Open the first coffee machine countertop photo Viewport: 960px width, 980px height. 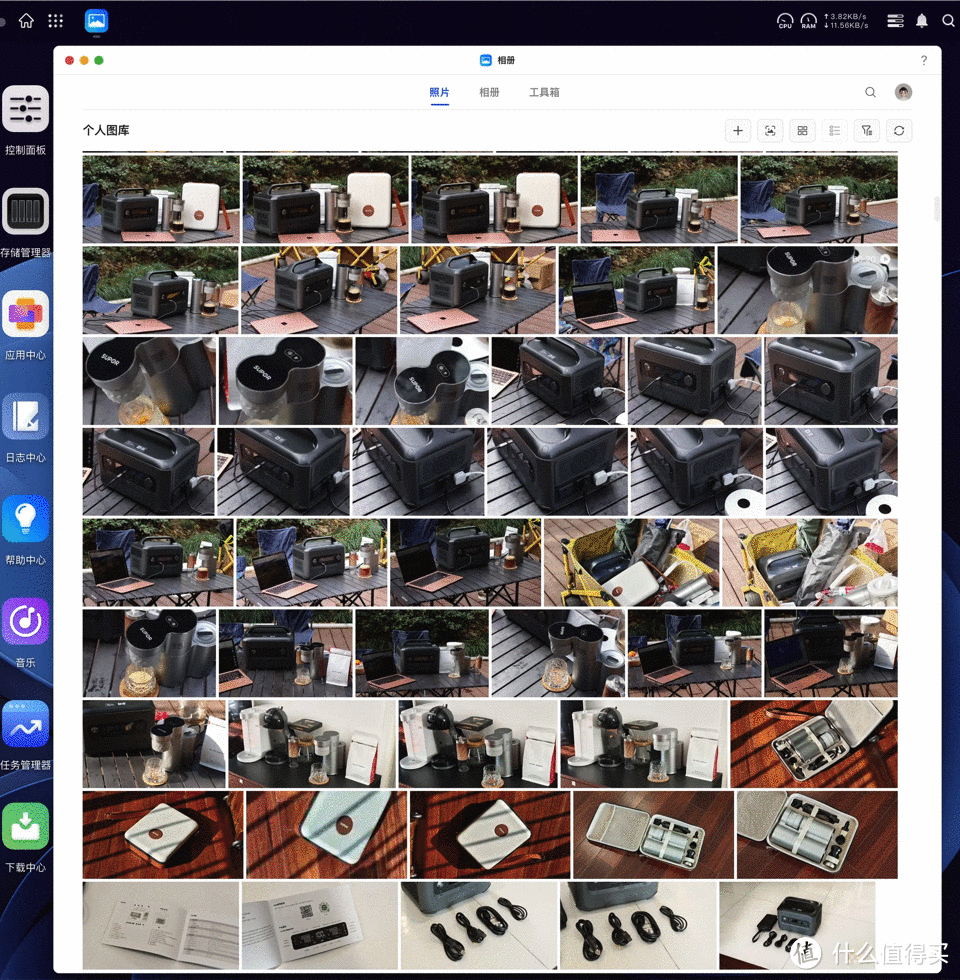point(312,744)
